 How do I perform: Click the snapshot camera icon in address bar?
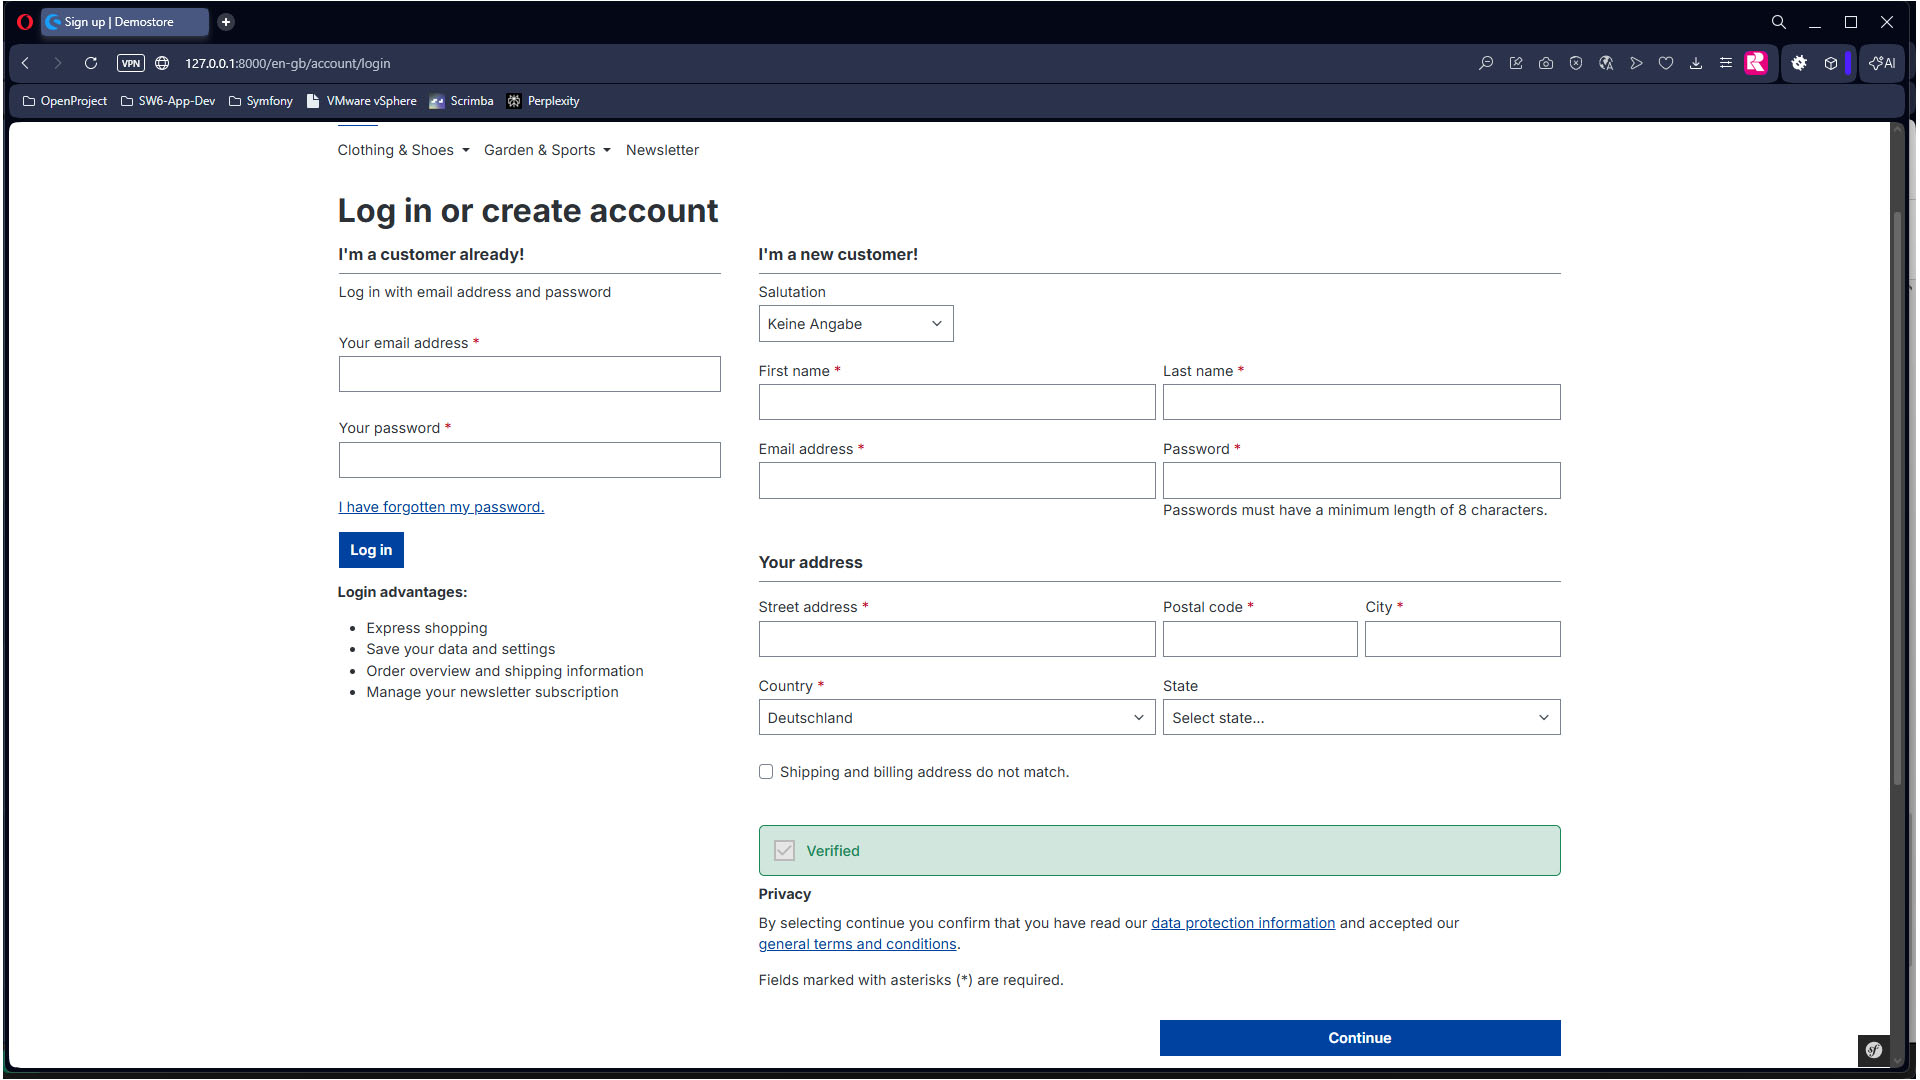[x=1546, y=63]
